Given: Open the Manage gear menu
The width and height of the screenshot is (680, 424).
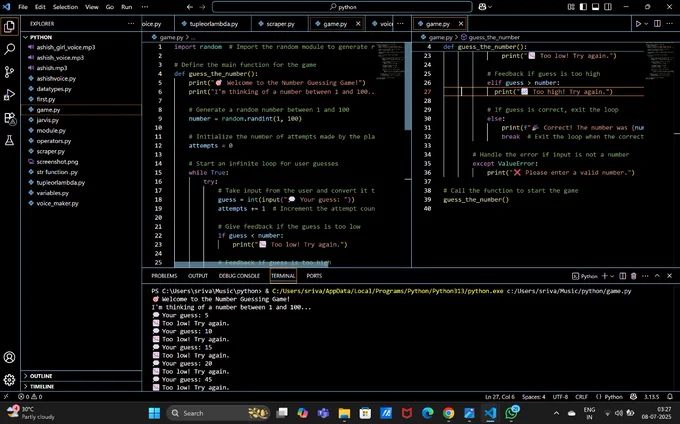Looking at the screenshot, I should 9,380.
